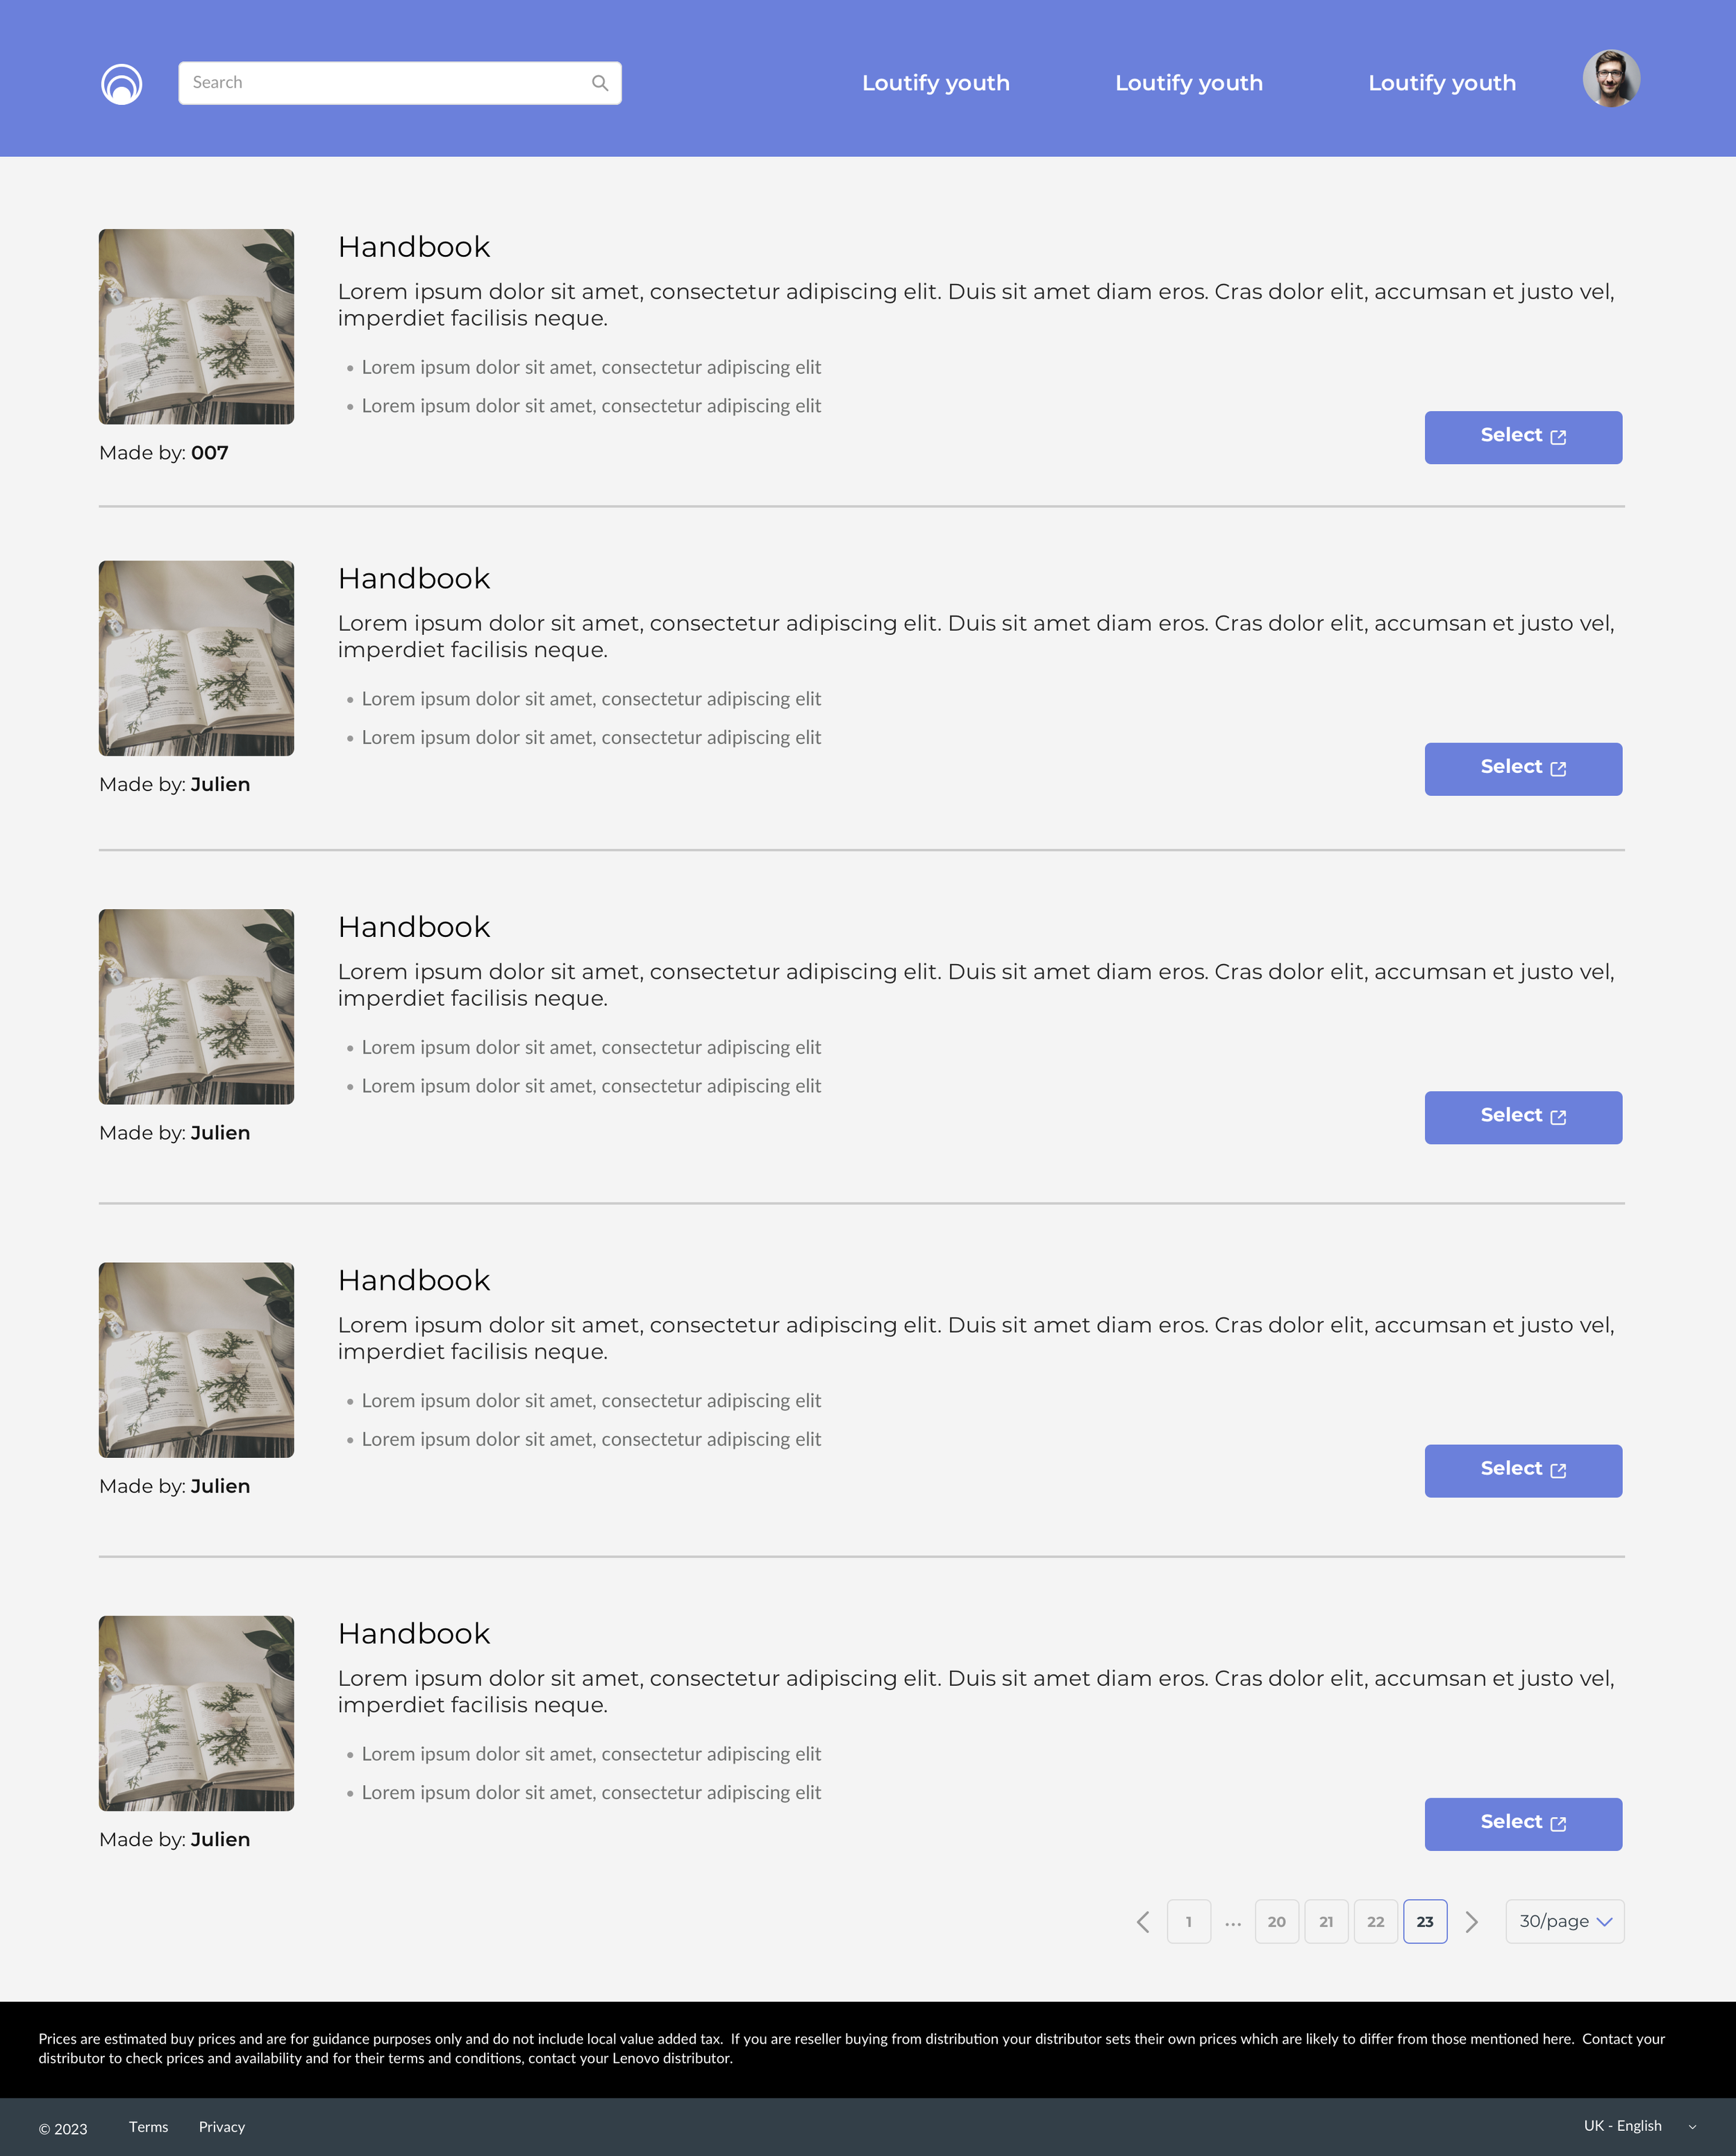Click the first Loutify youth menu item
1736x2156 pixels.
coord(936,83)
